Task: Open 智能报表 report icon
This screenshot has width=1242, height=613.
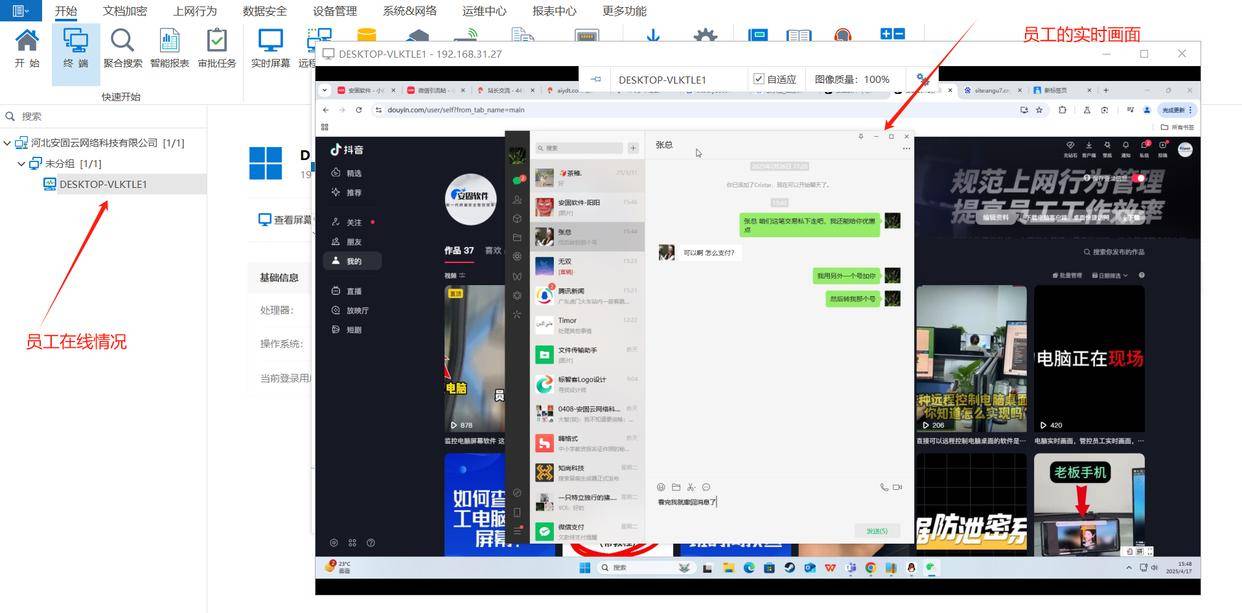Action: click(x=169, y=48)
